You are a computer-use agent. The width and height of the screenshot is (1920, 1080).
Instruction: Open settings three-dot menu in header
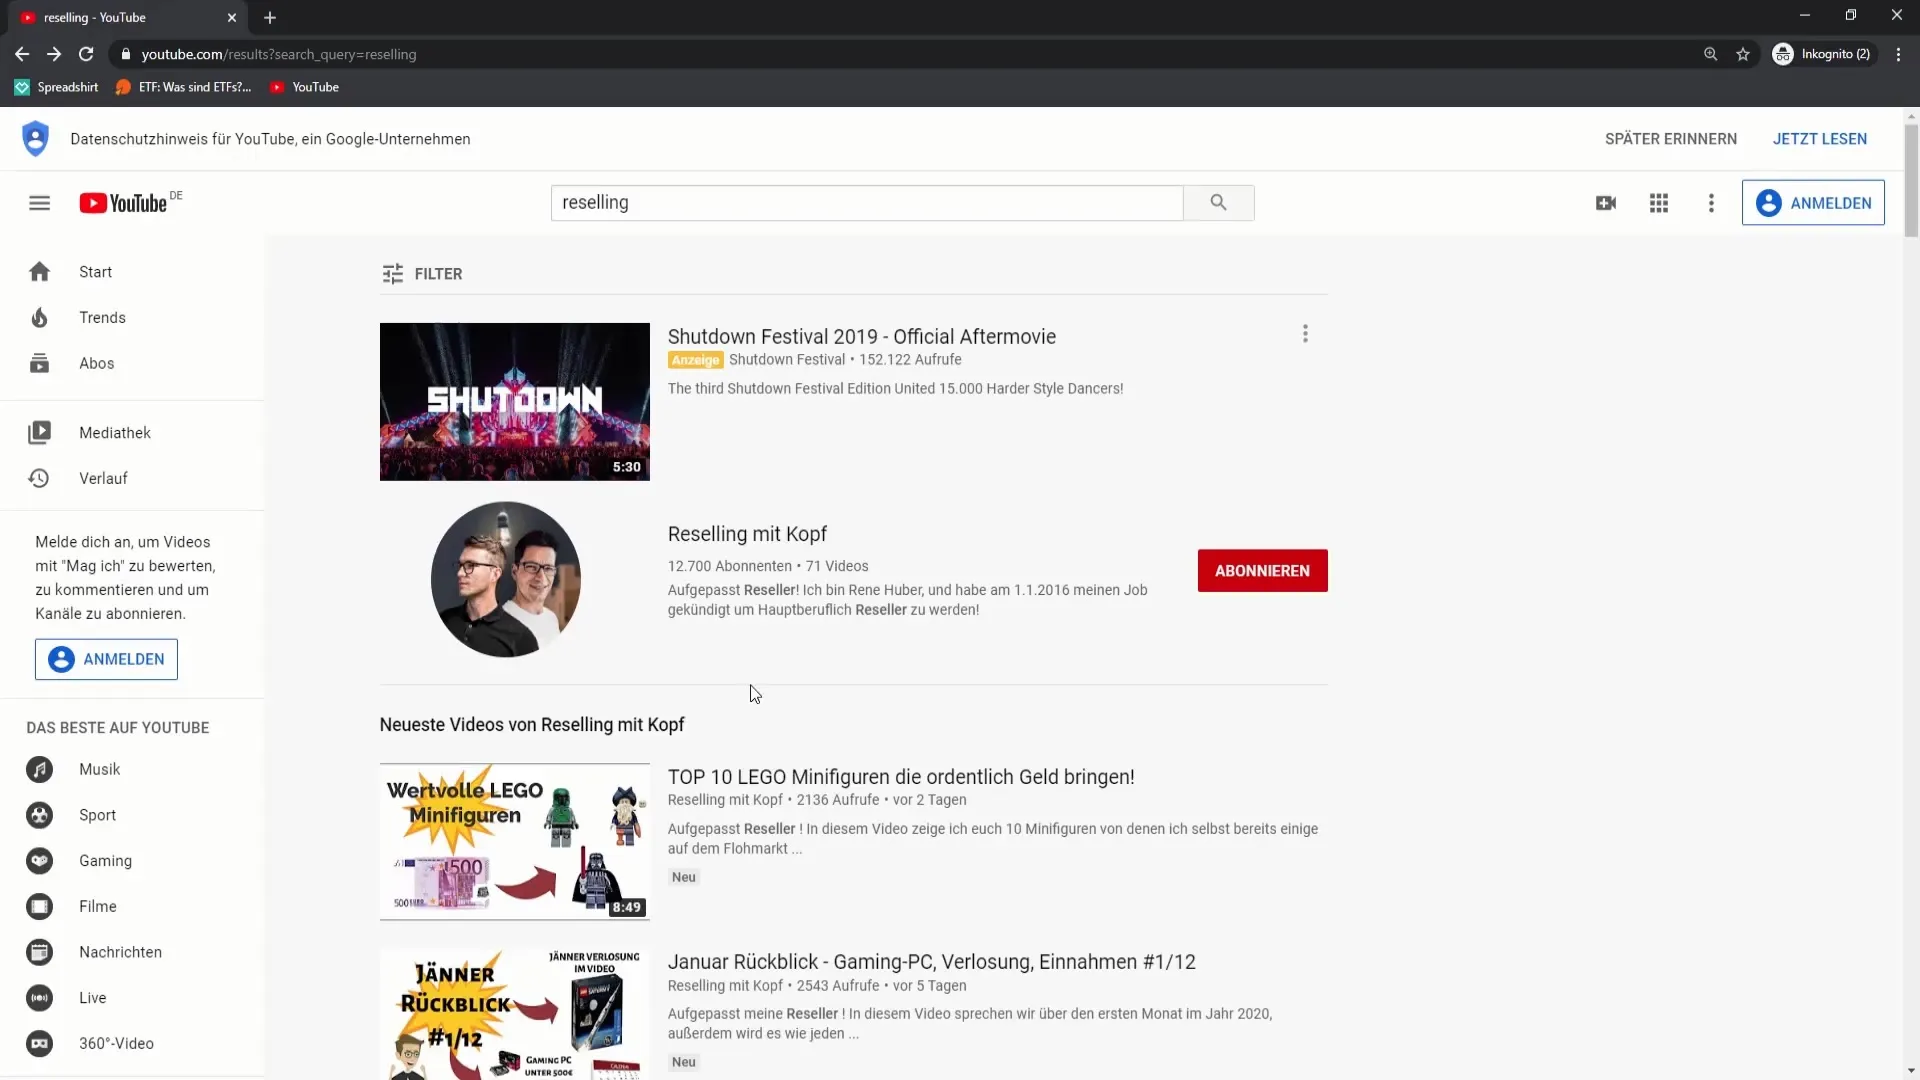pos(1711,203)
